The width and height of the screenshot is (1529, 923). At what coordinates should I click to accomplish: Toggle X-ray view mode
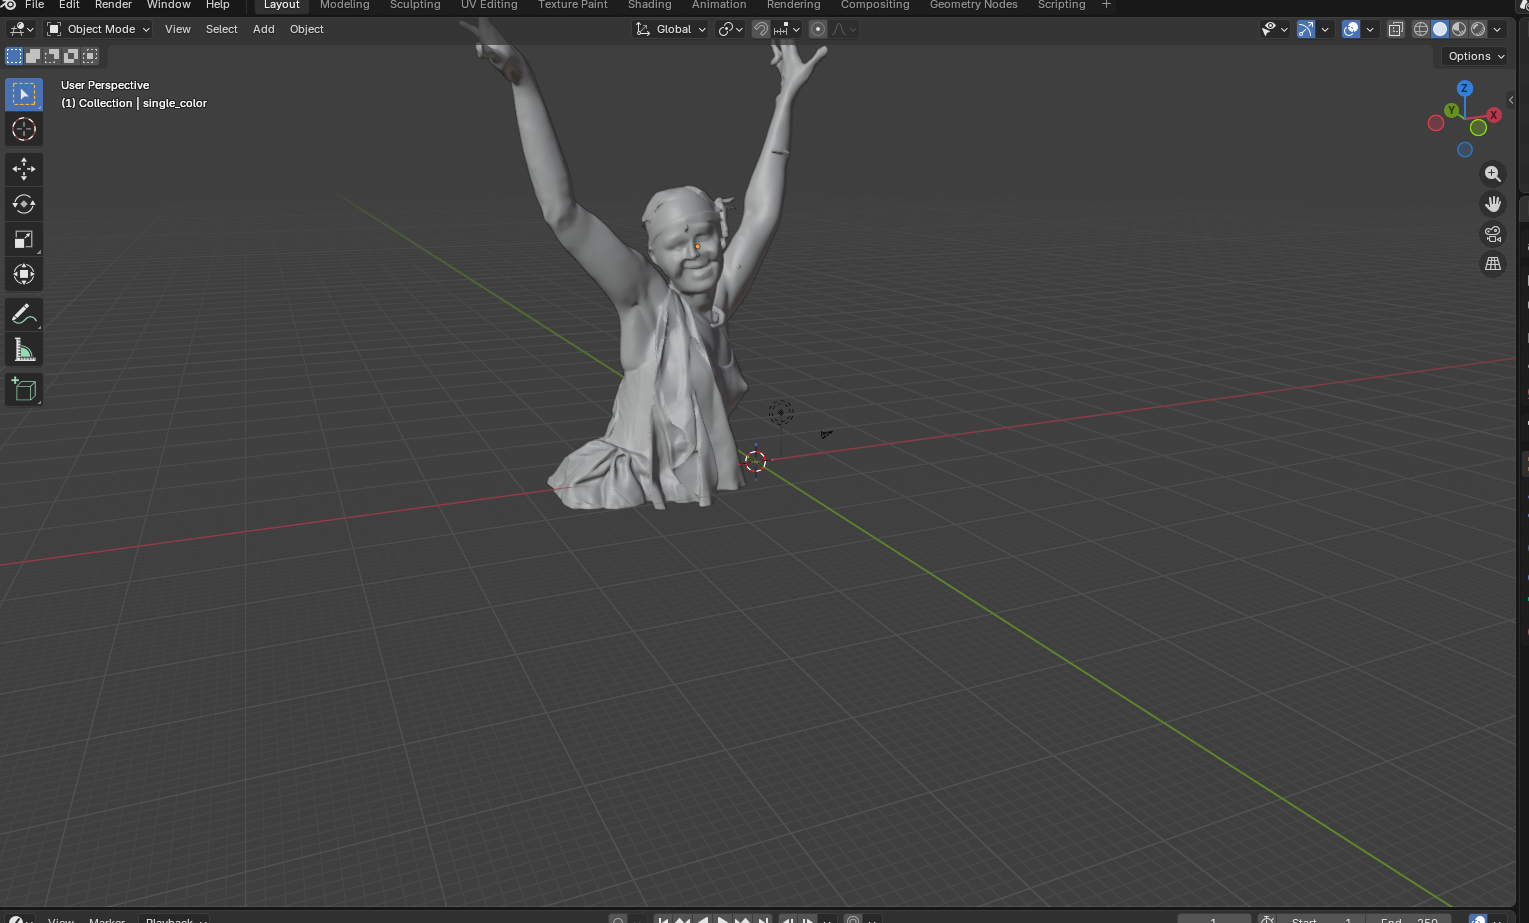click(1396, 29)
